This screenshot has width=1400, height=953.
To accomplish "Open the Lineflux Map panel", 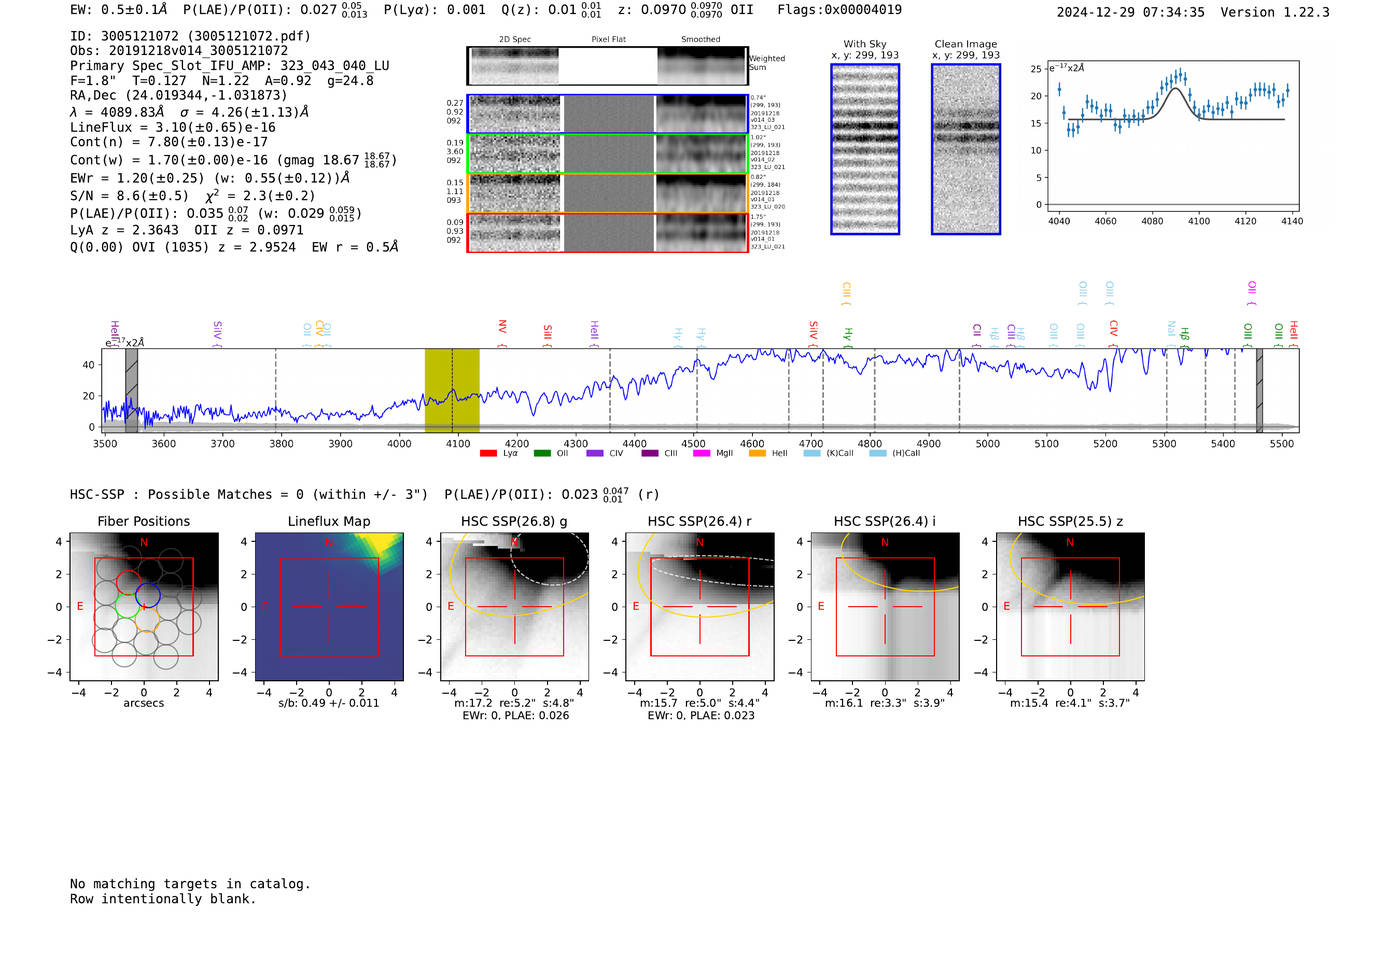I will [329, 606].
